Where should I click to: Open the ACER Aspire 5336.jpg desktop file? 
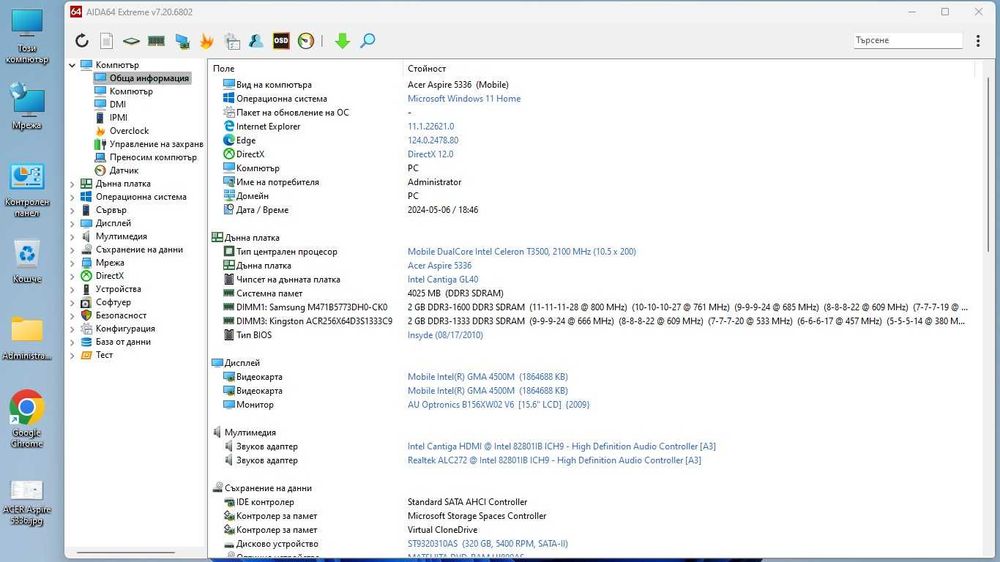click(27, 503)
